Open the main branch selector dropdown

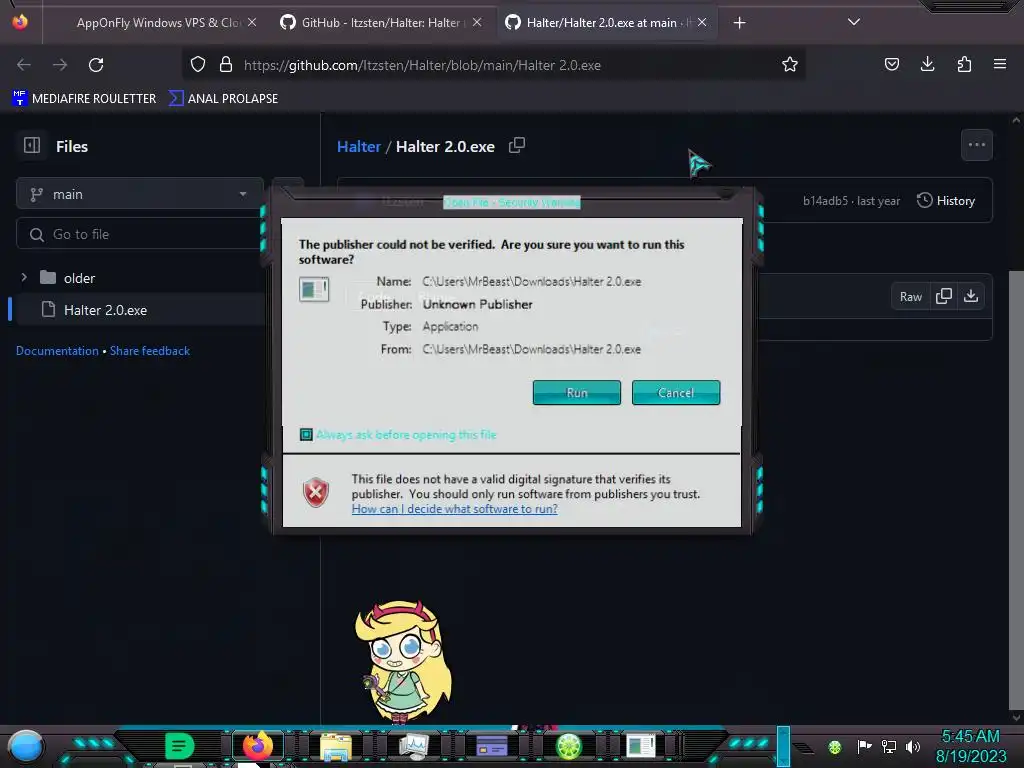(x=140, y=194)
